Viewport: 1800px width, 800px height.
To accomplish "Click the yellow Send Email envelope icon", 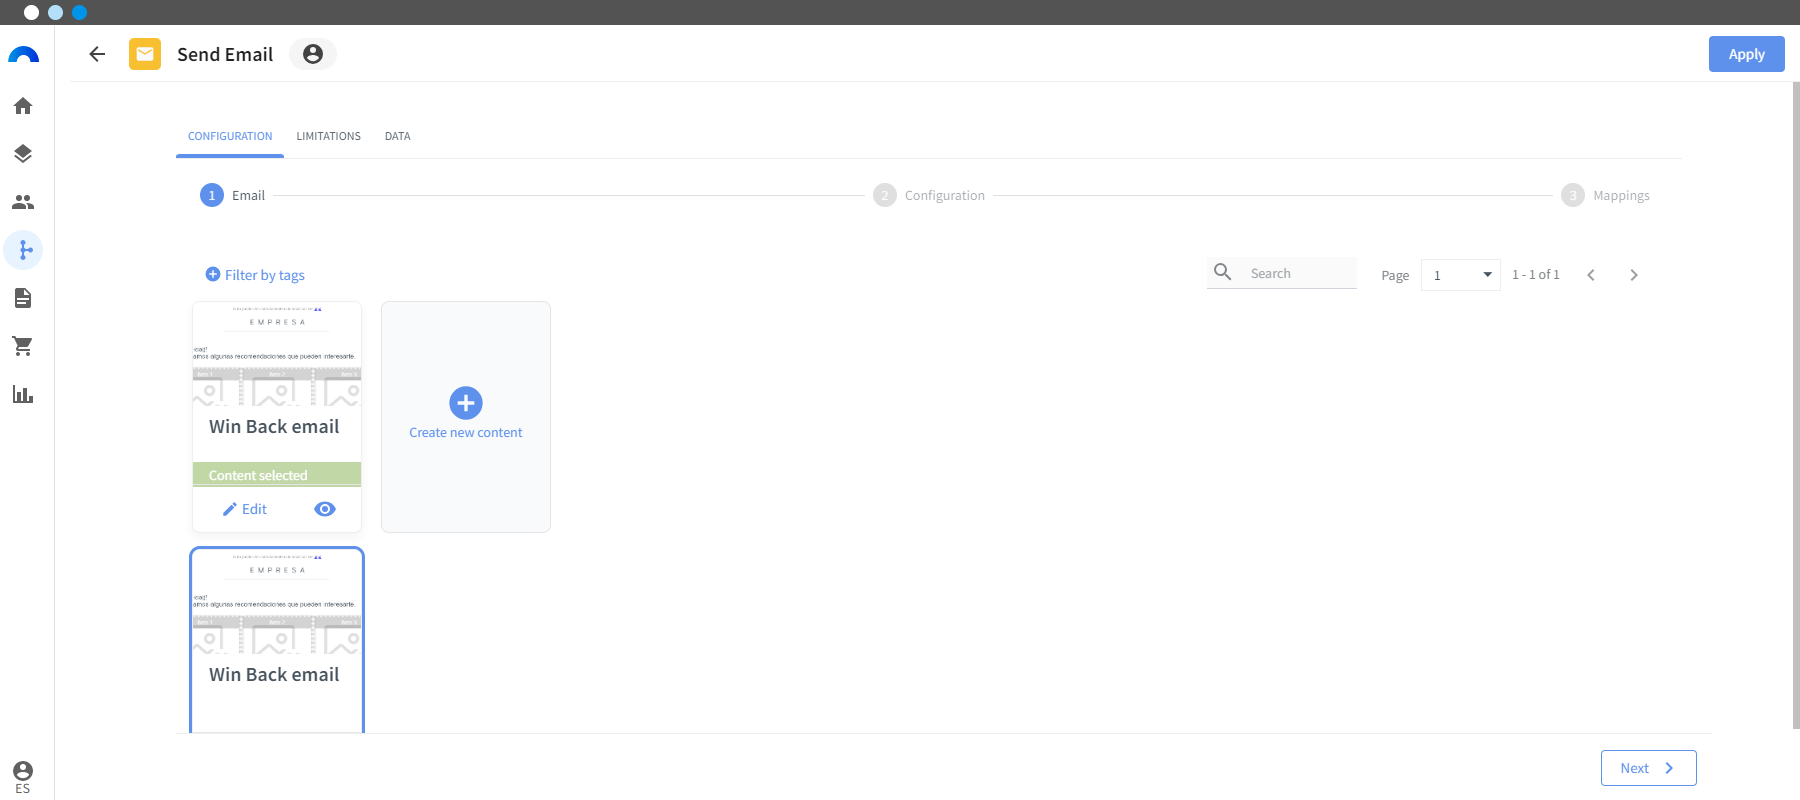I will [x=145, y=54].
